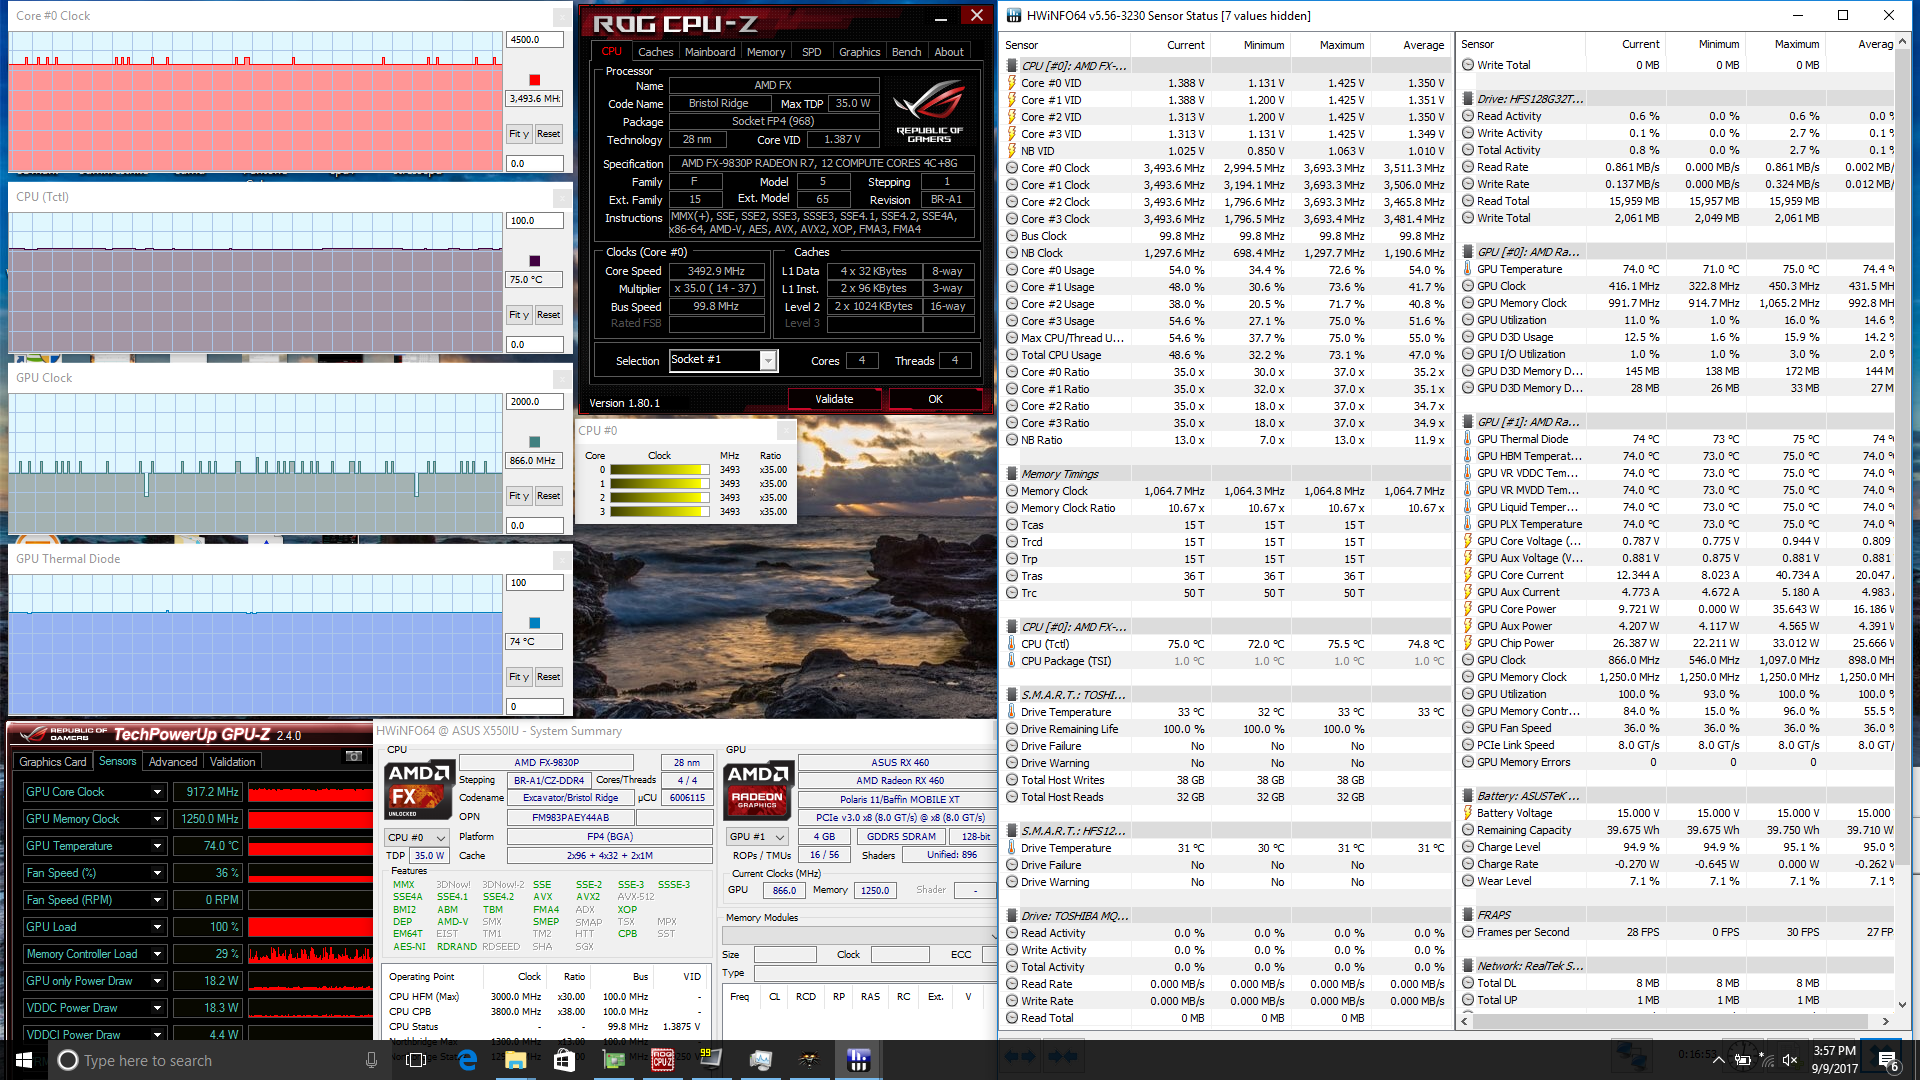Click AMD Radeon Graphics logo in System Summary

click(x=759, y=790)
